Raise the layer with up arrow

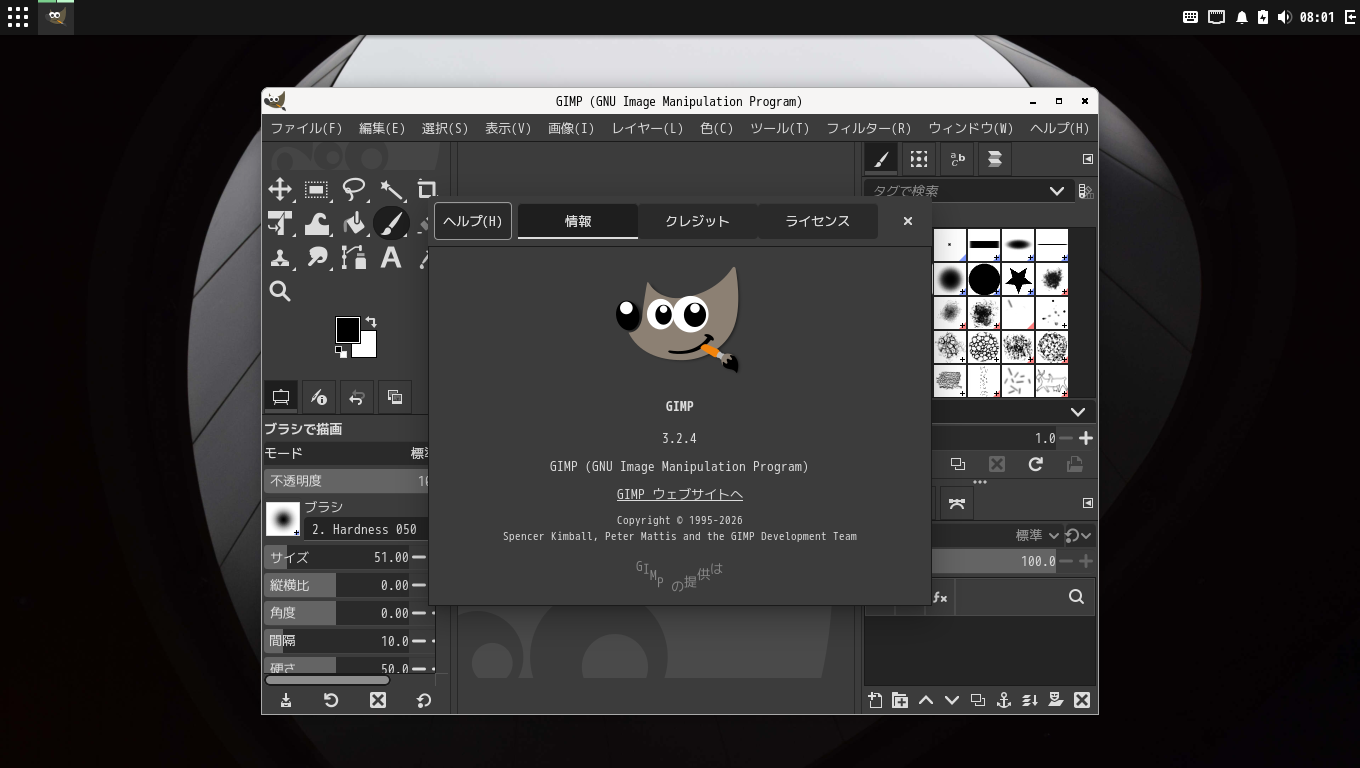tap(926, 700)
